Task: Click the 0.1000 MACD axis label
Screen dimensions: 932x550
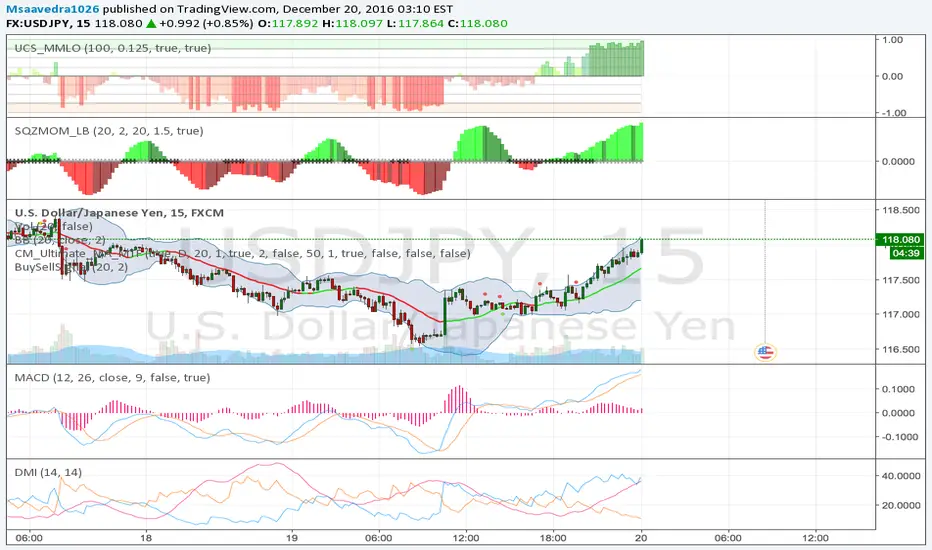Action: pyautogui.click(x=899, y=389)
